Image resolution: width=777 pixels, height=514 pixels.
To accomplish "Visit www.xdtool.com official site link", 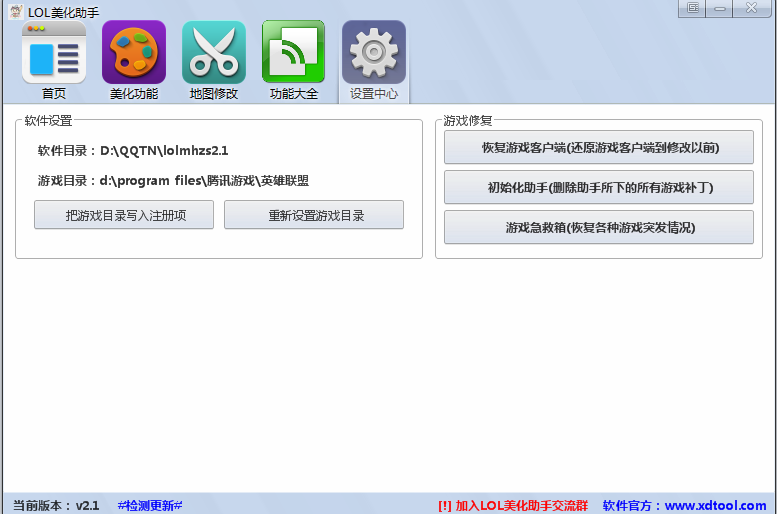I will pyautogui.click(x=715, y=506).
